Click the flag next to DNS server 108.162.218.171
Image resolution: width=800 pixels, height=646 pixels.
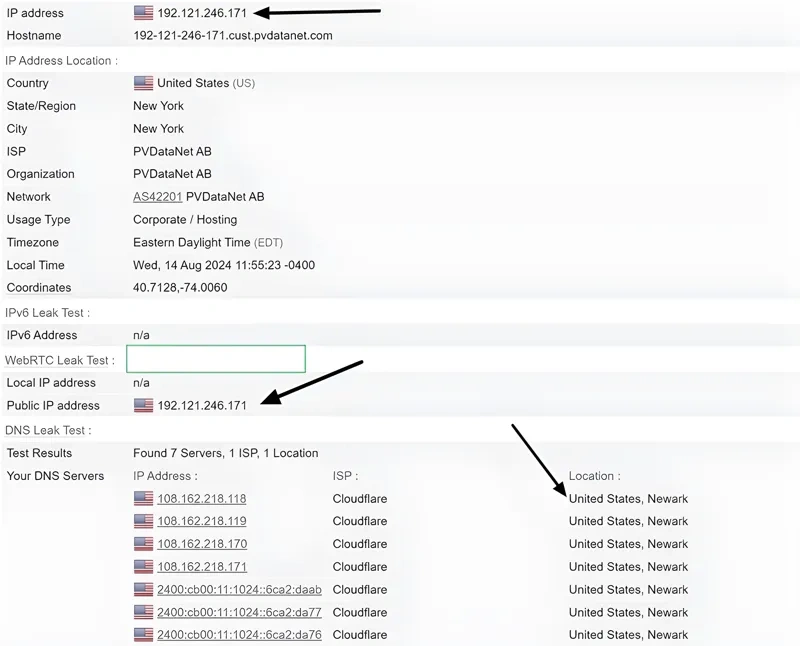142,567
